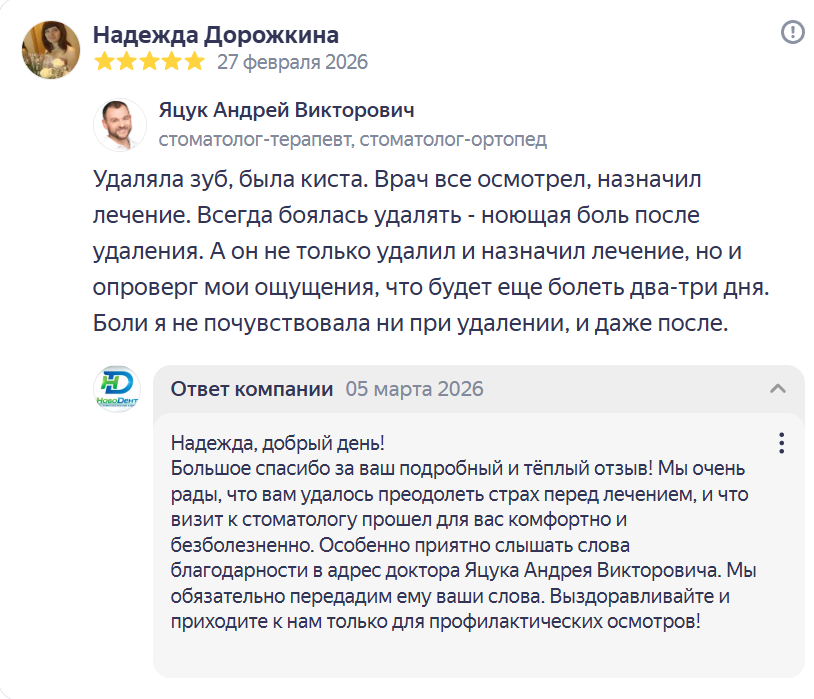Open the three-dot menu in company reply

coord(782,443)
